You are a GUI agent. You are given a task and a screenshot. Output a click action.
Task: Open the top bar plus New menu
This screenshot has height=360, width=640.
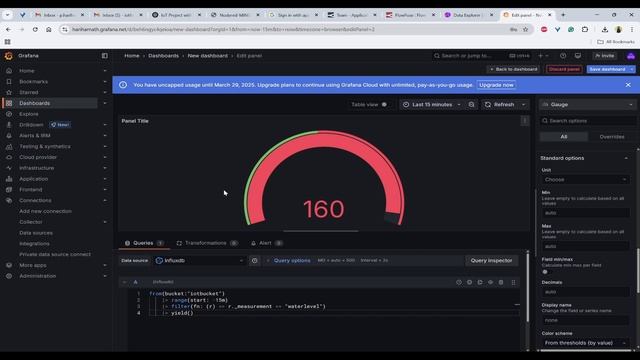(543, 56)
